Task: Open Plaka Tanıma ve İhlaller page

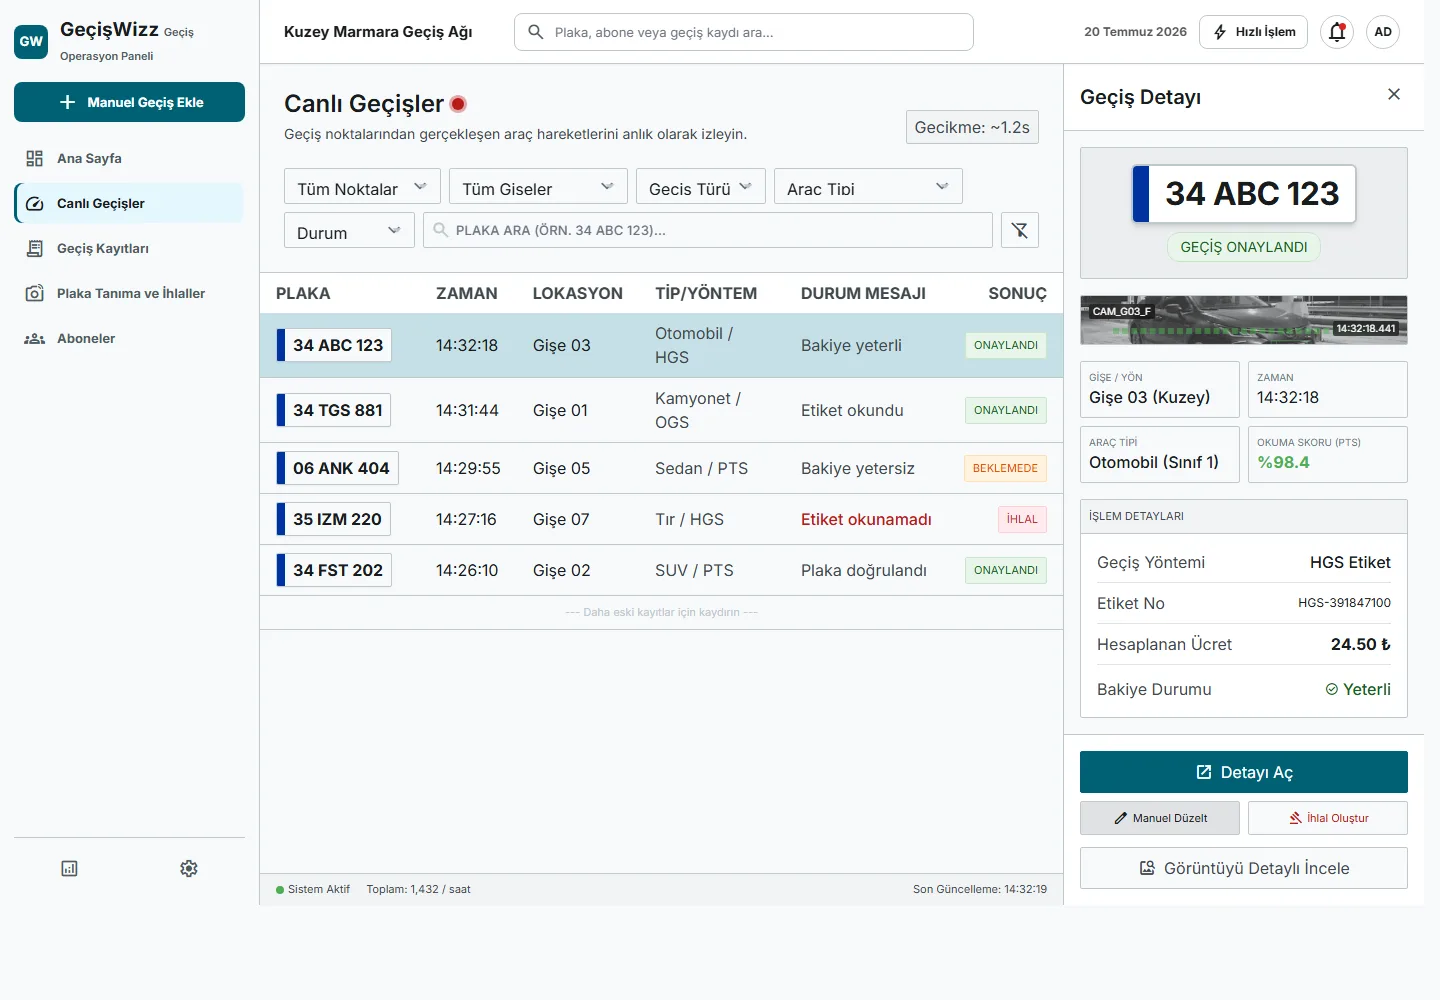Action: click(129, 293)
